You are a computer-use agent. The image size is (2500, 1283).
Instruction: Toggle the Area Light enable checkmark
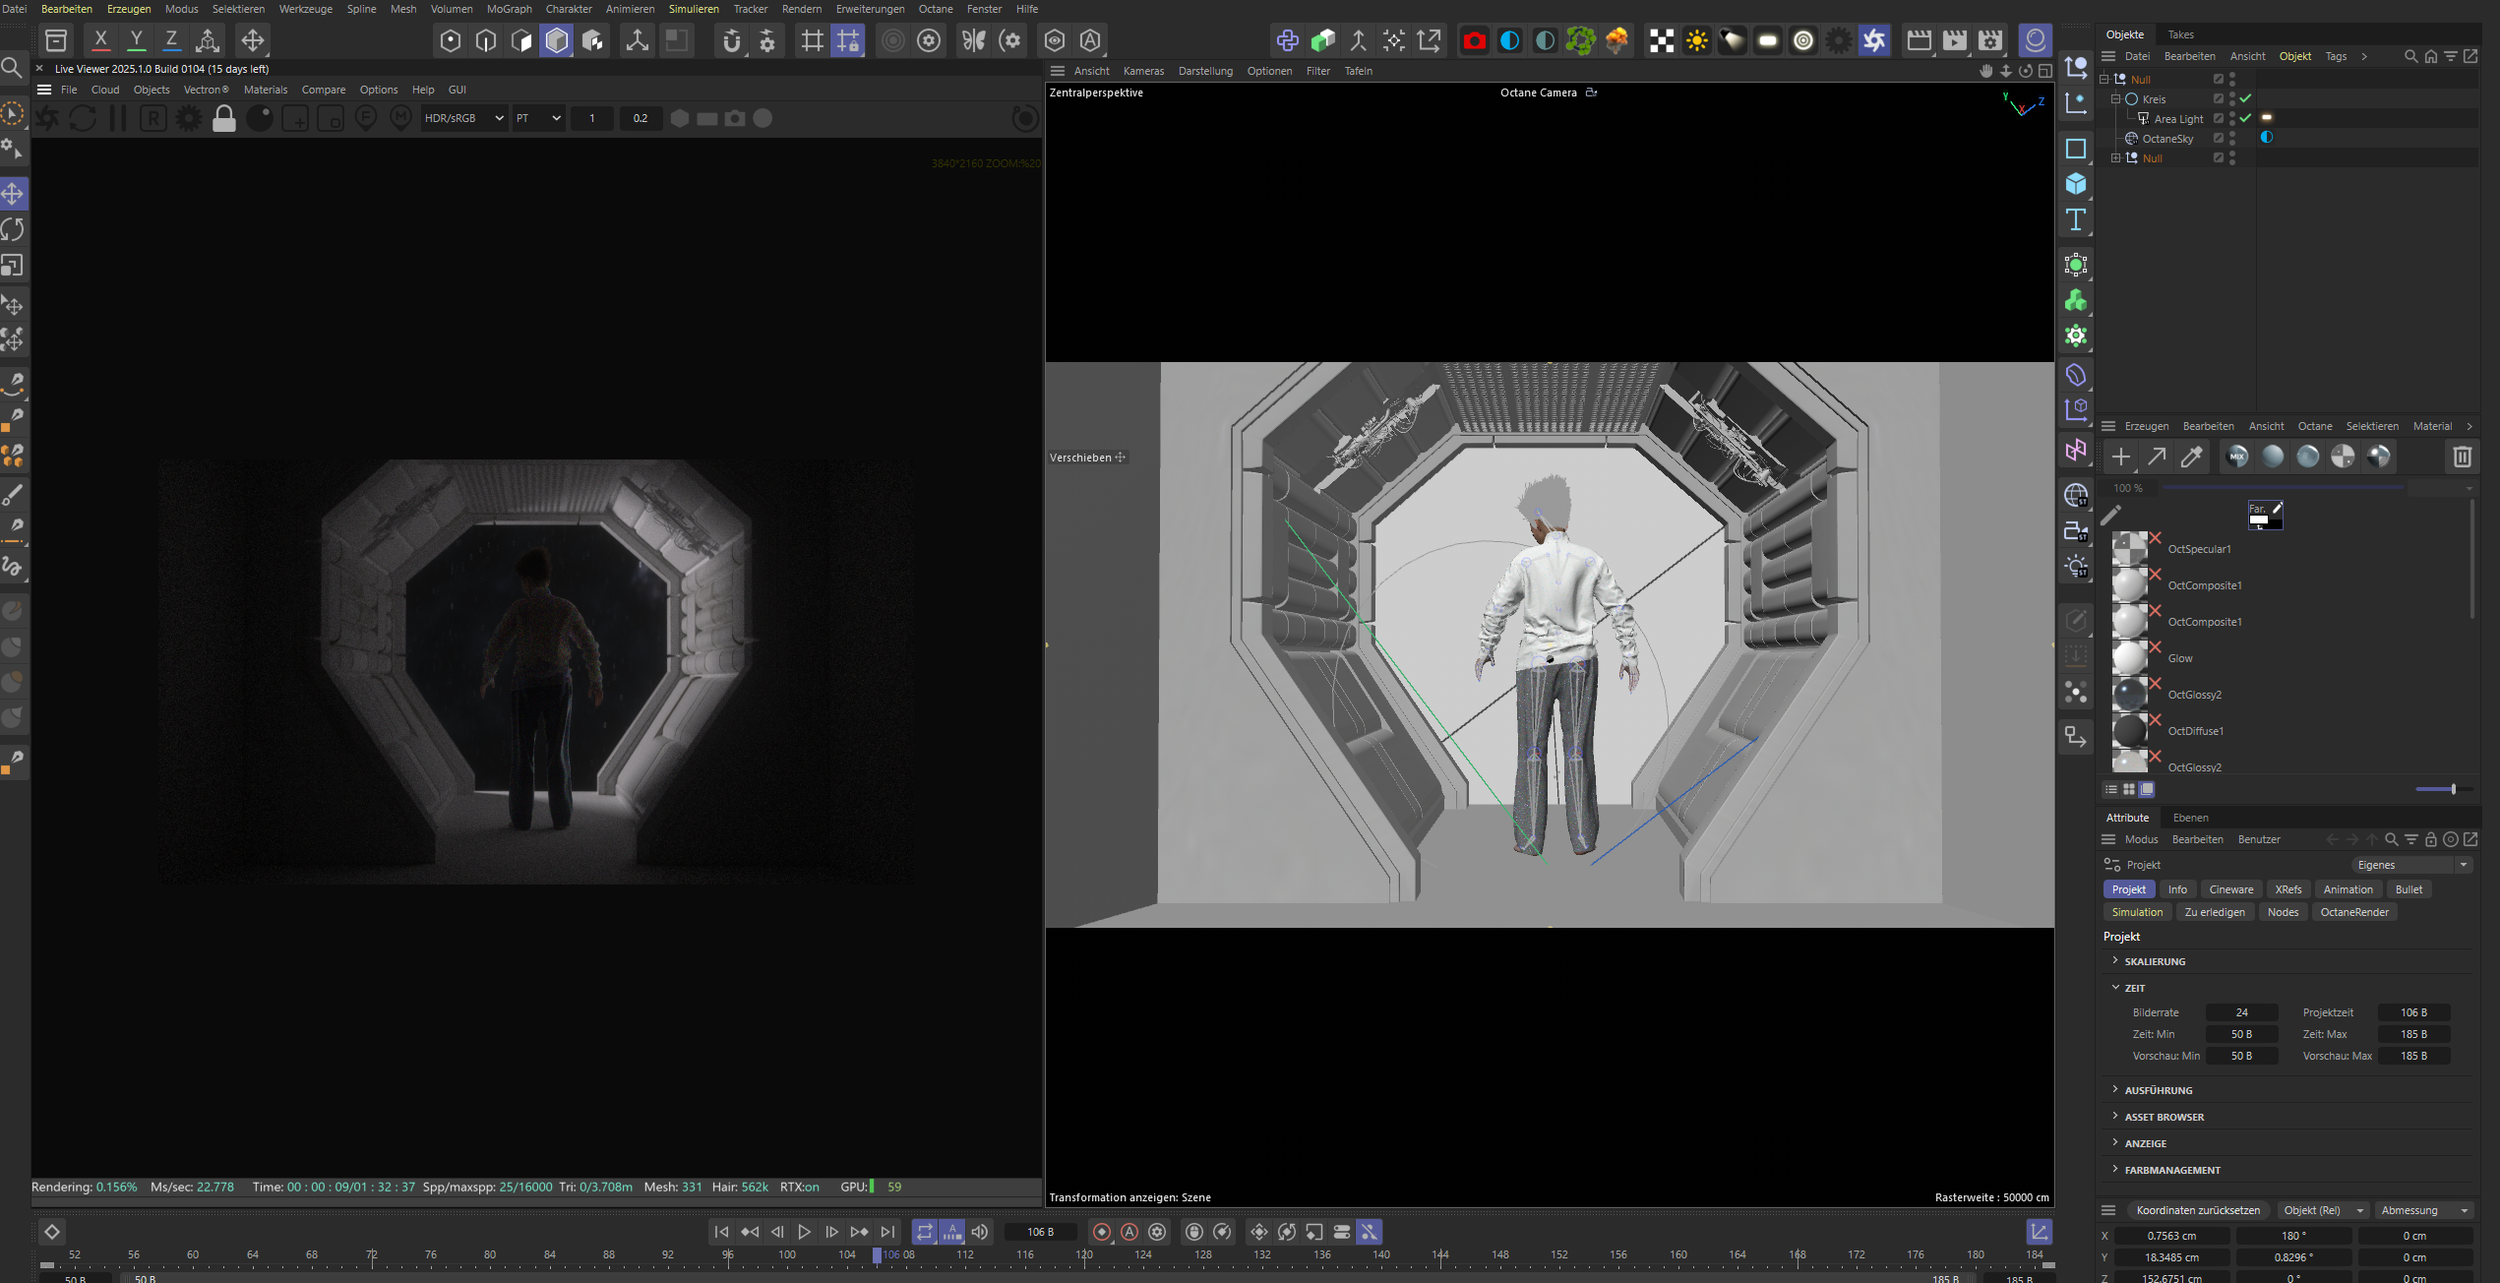[2245, 118]
